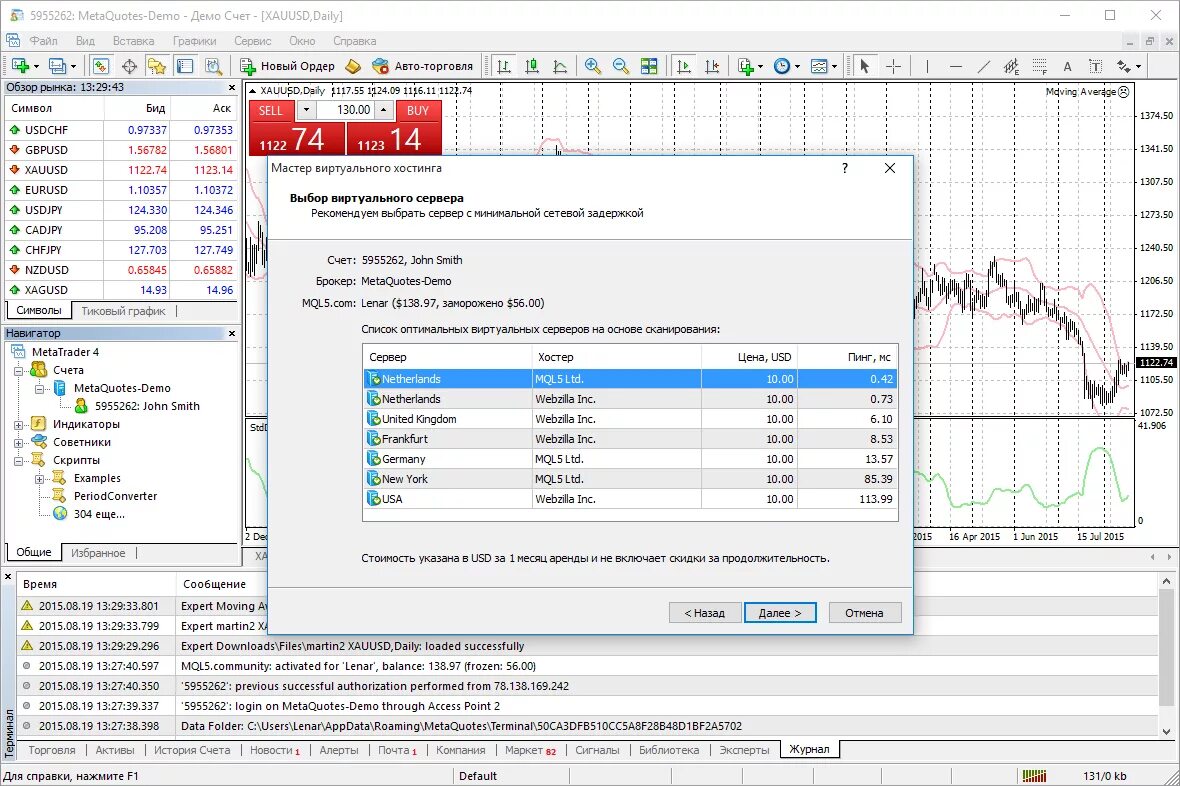Screen dimensions: 1180x786
Task: Select the Germany MQL5 Ltd. server row
Action: point(631,458)
